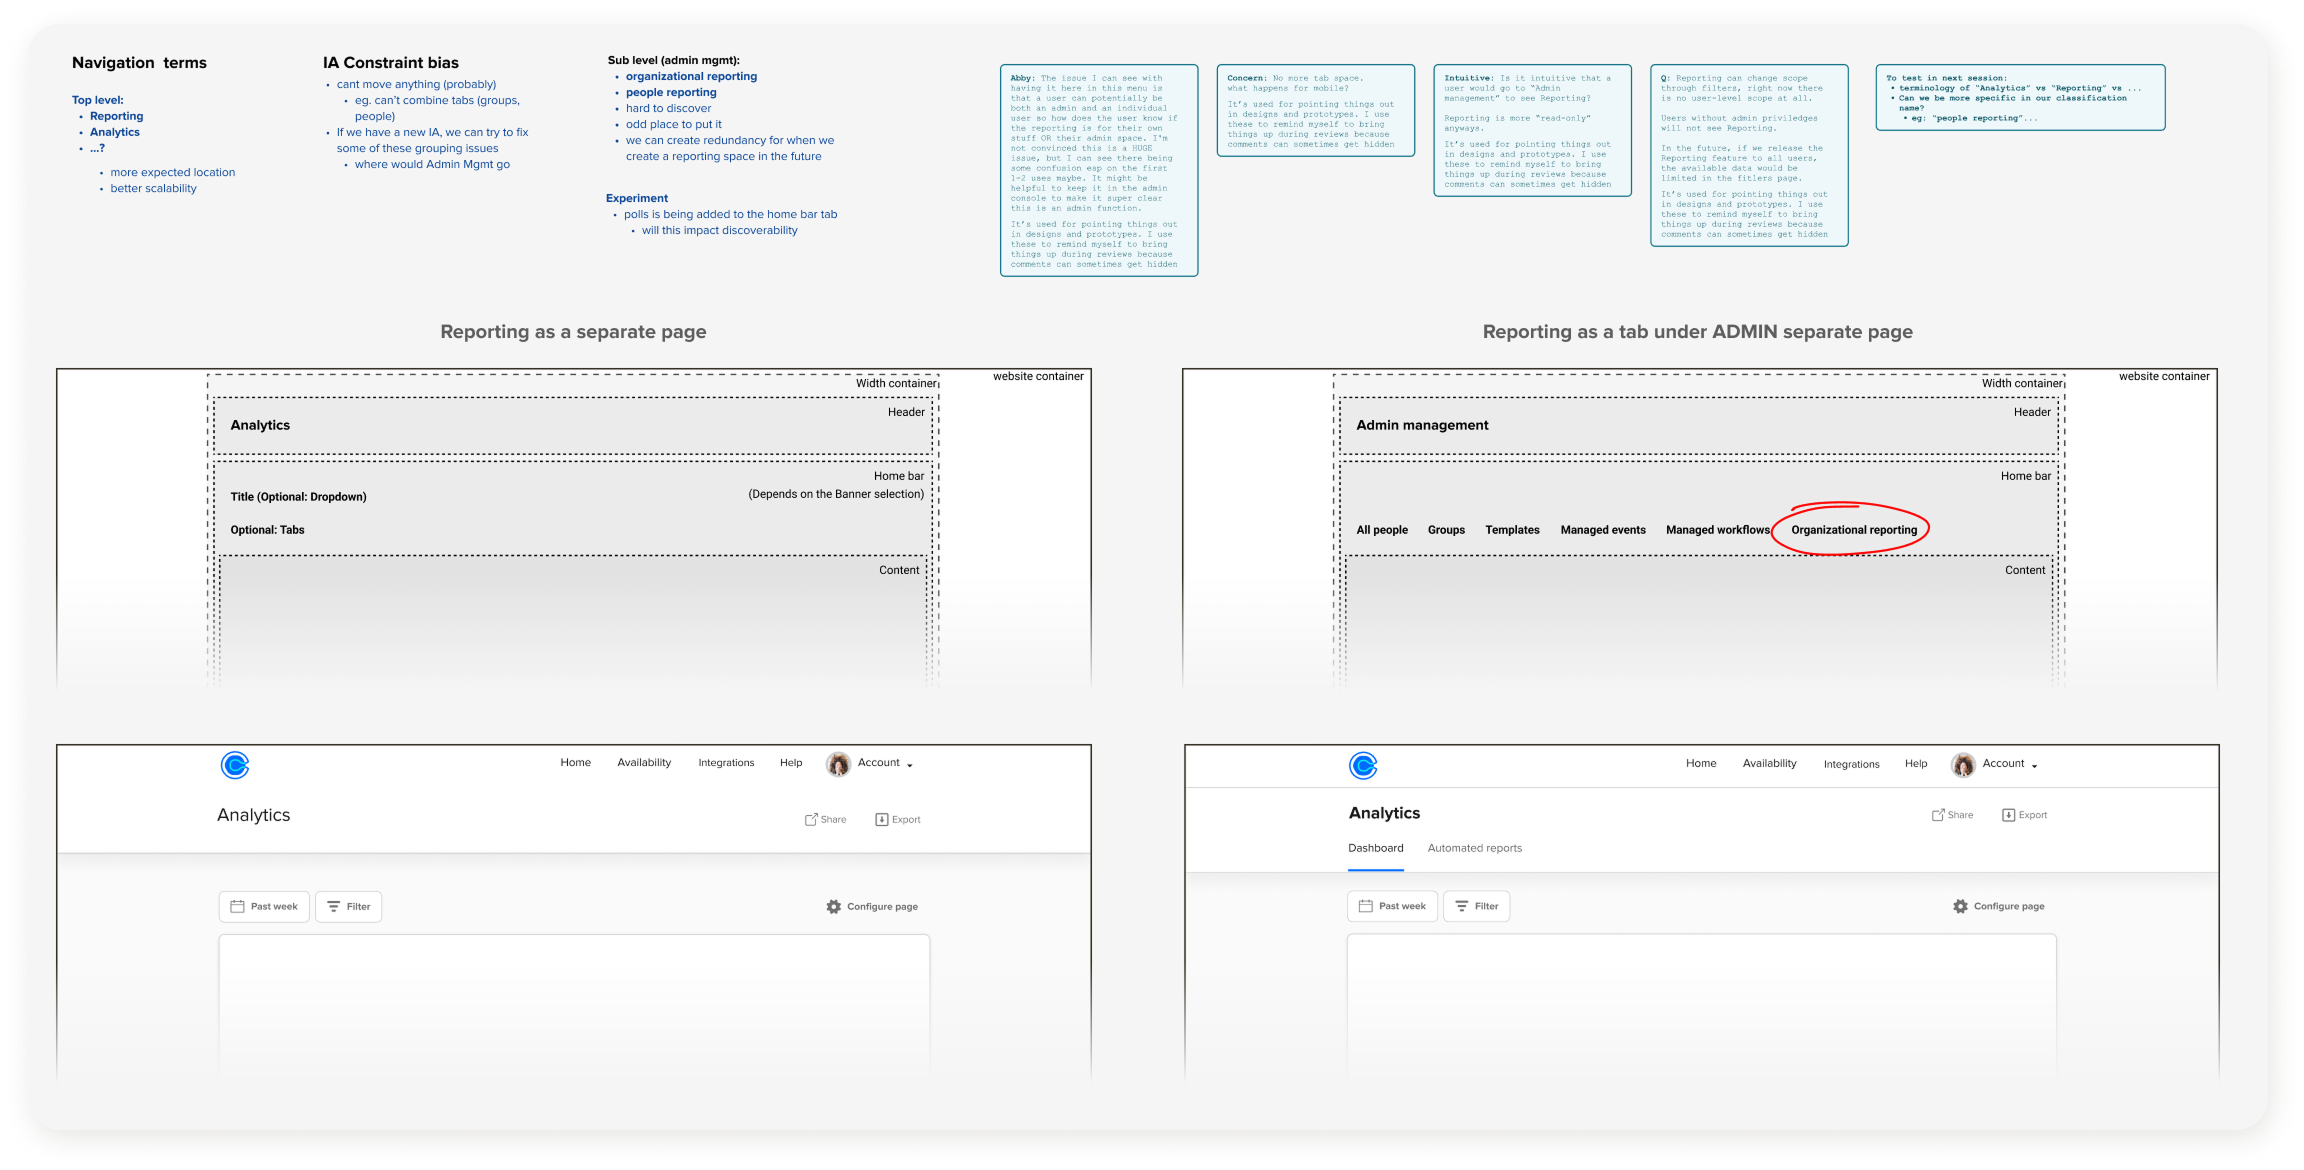Viewport: 2304px width, 1170px height.
Task: Open Availability in left mockup navbar
Action: (644, 763)
